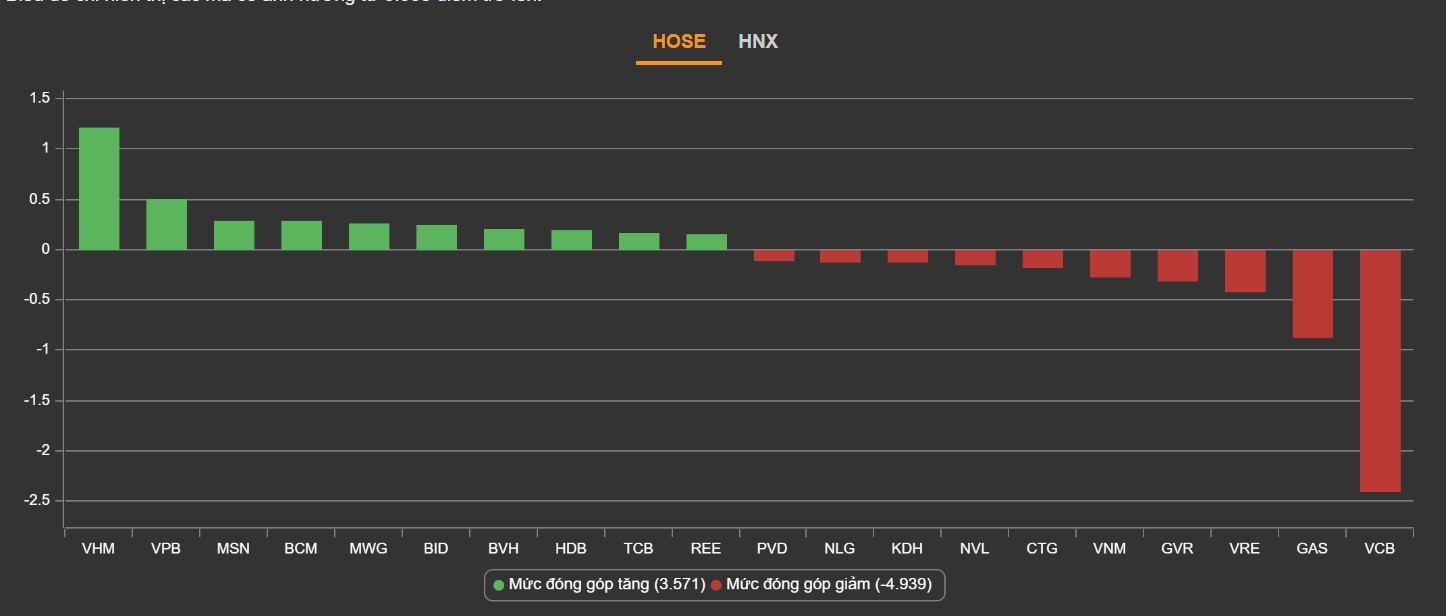Screen dimensions: 1446x616
Task: Click the green MWG bar
Action: coord(369,236)
